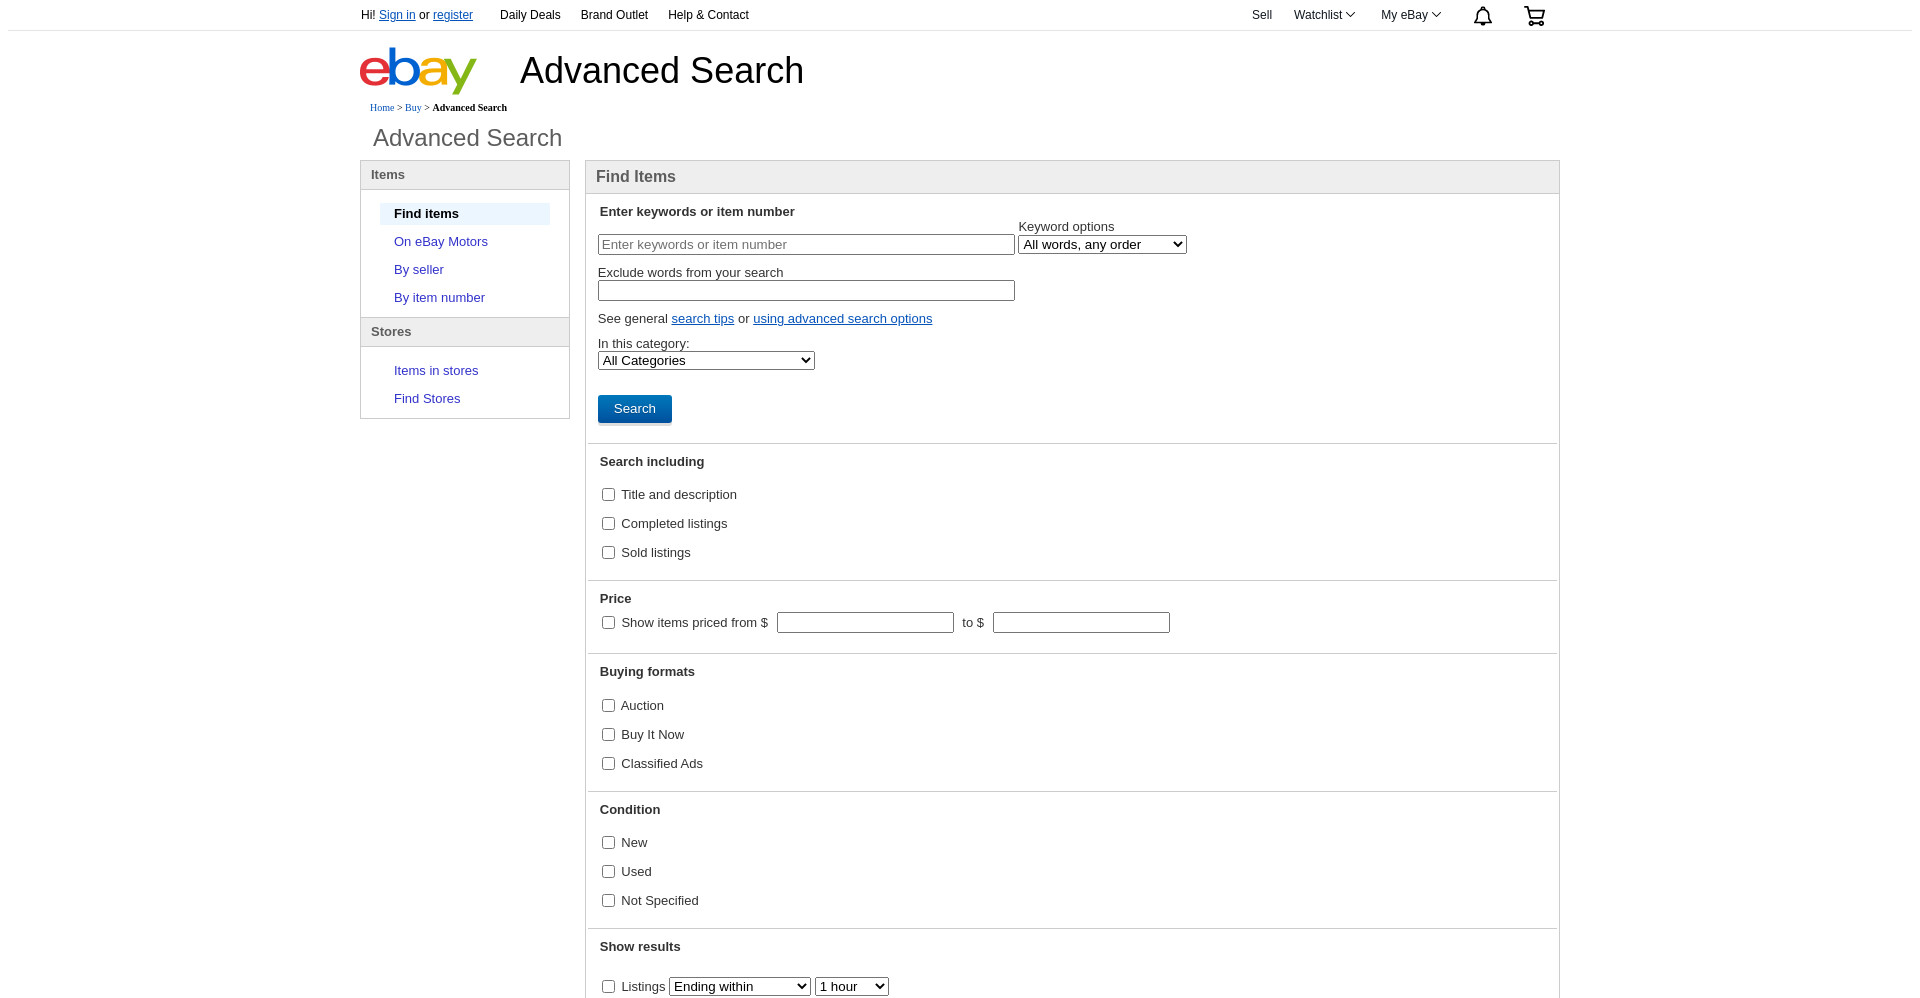Click Home in the breadcrumb
This screenshot has height=998, width=1920.
(382, 108)
